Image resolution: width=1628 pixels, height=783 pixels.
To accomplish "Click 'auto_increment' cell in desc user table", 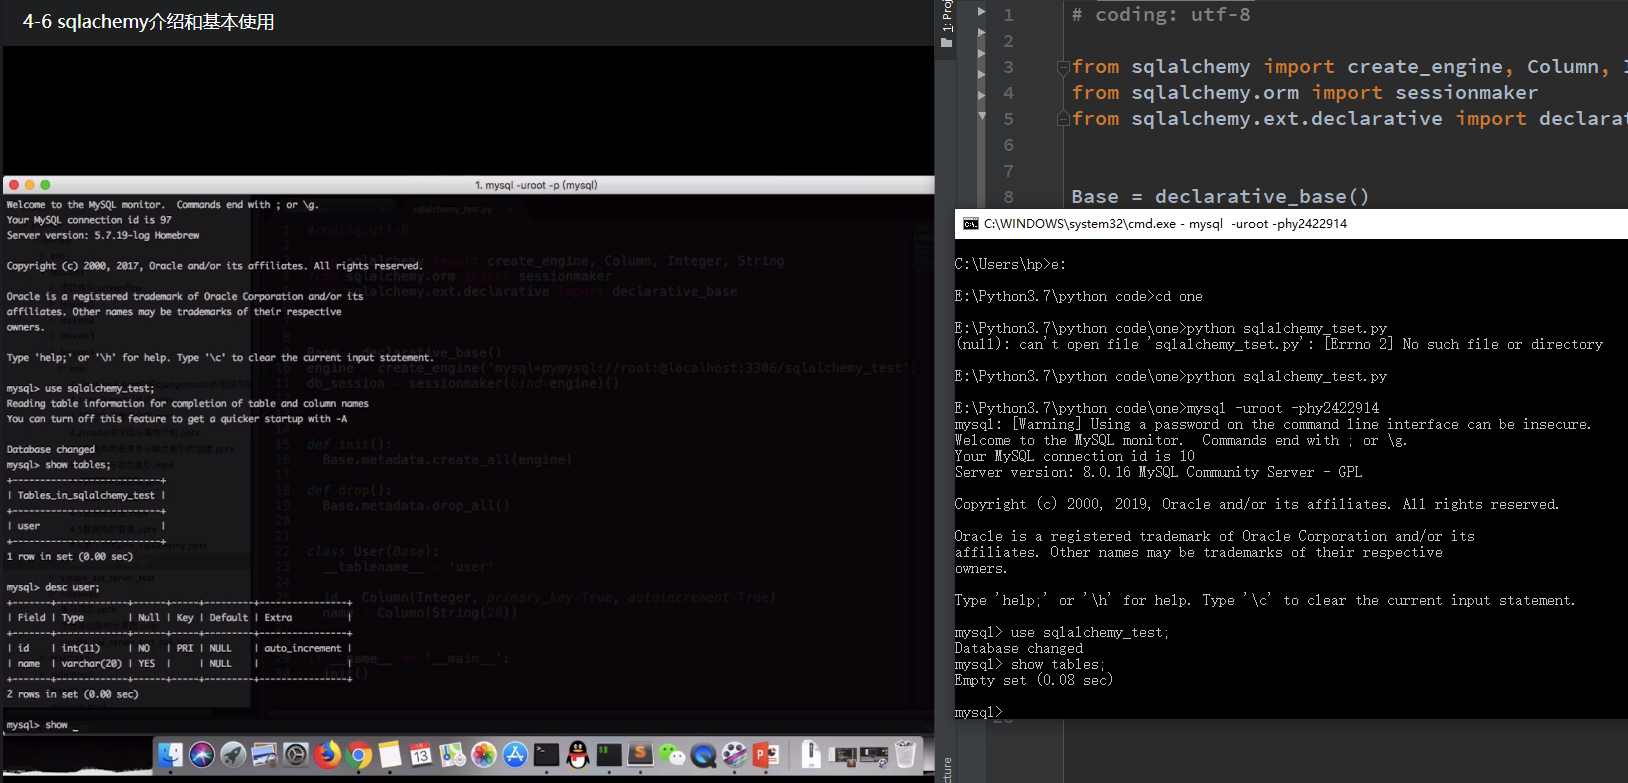I will pos(303,648).
